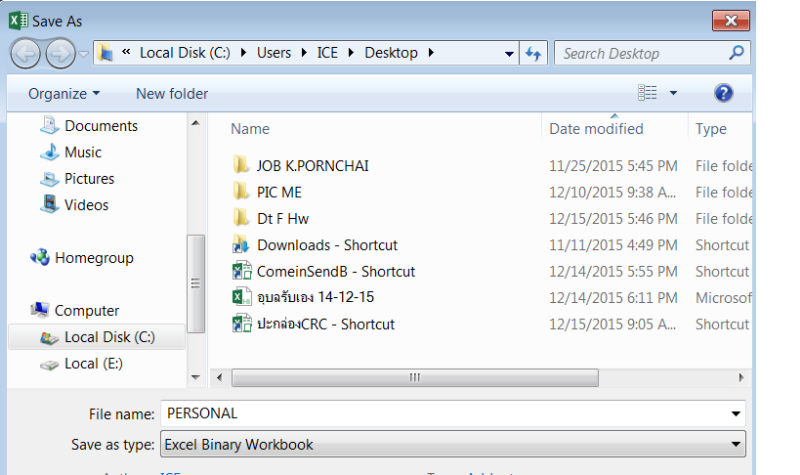Open the Help question mark icon

click(x=724, y=93)
